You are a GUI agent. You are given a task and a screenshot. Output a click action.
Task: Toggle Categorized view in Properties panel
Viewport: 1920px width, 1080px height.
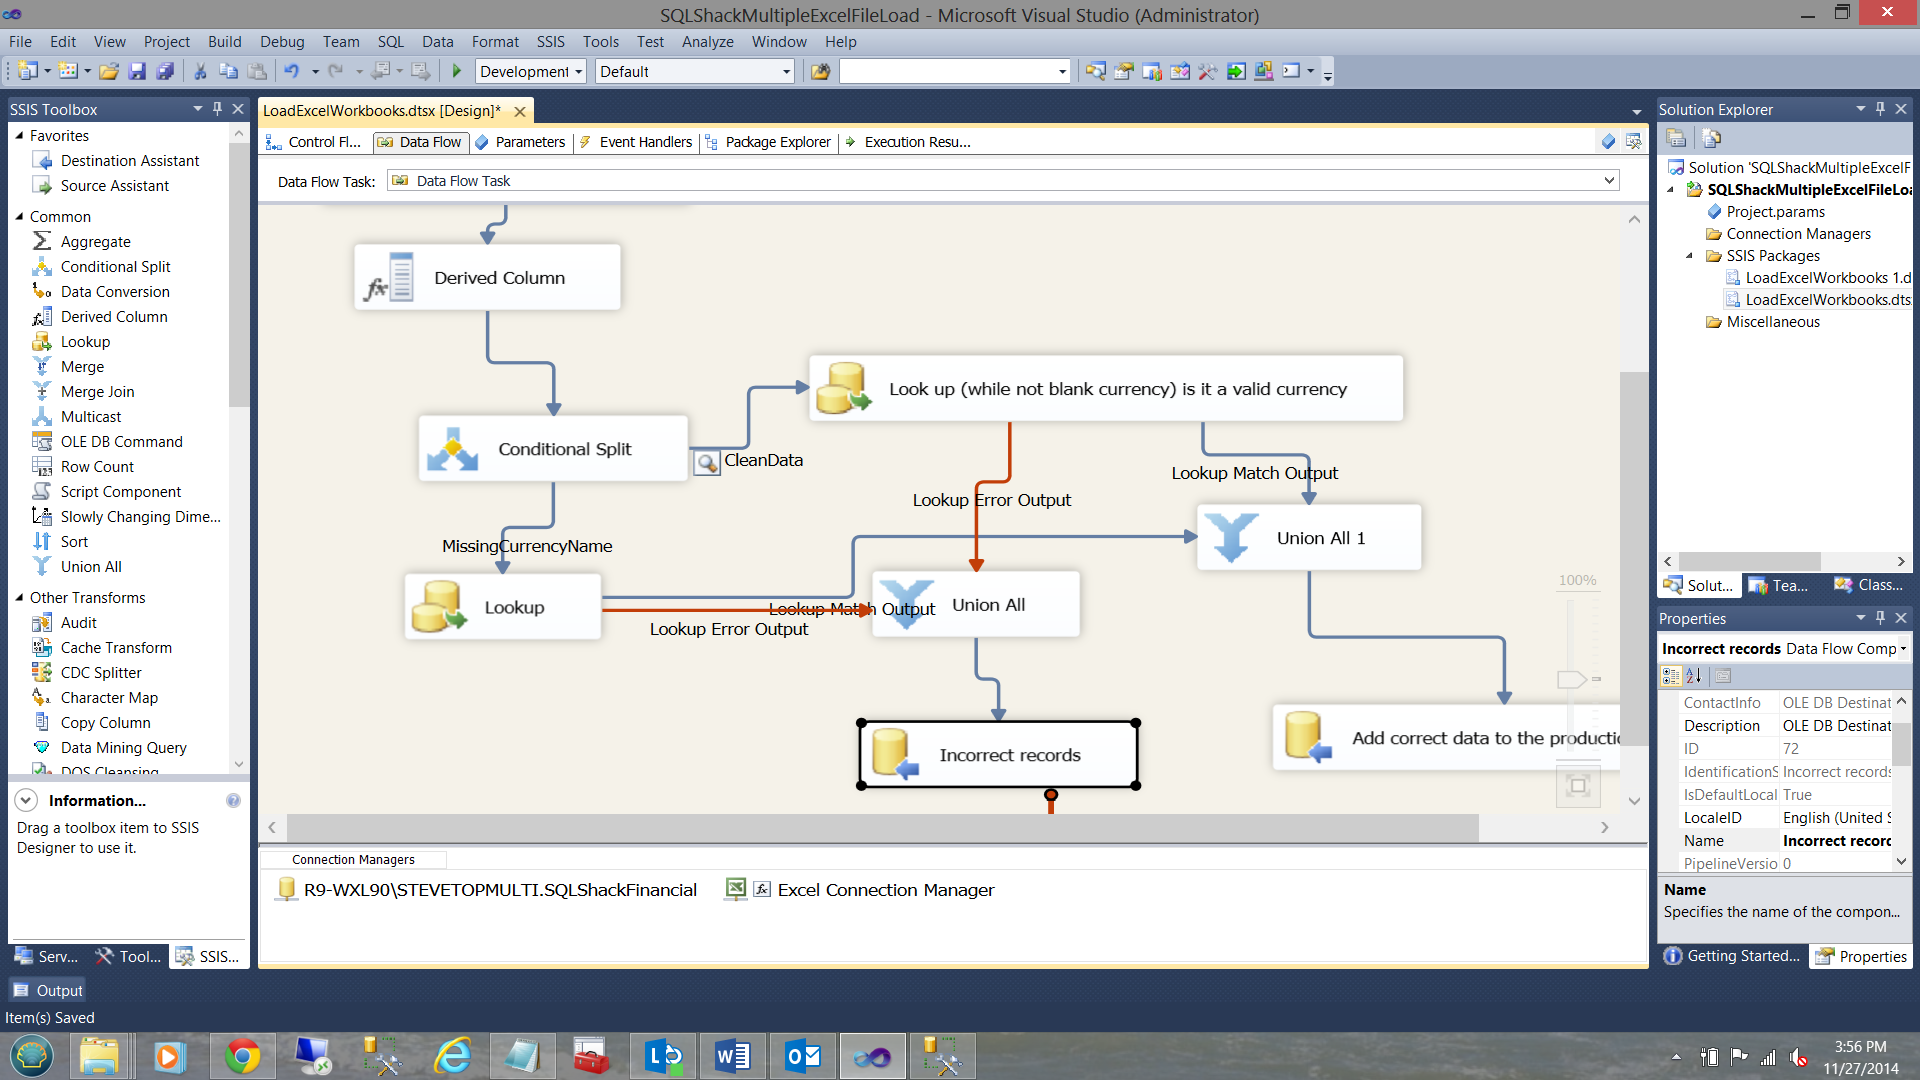1671,676
